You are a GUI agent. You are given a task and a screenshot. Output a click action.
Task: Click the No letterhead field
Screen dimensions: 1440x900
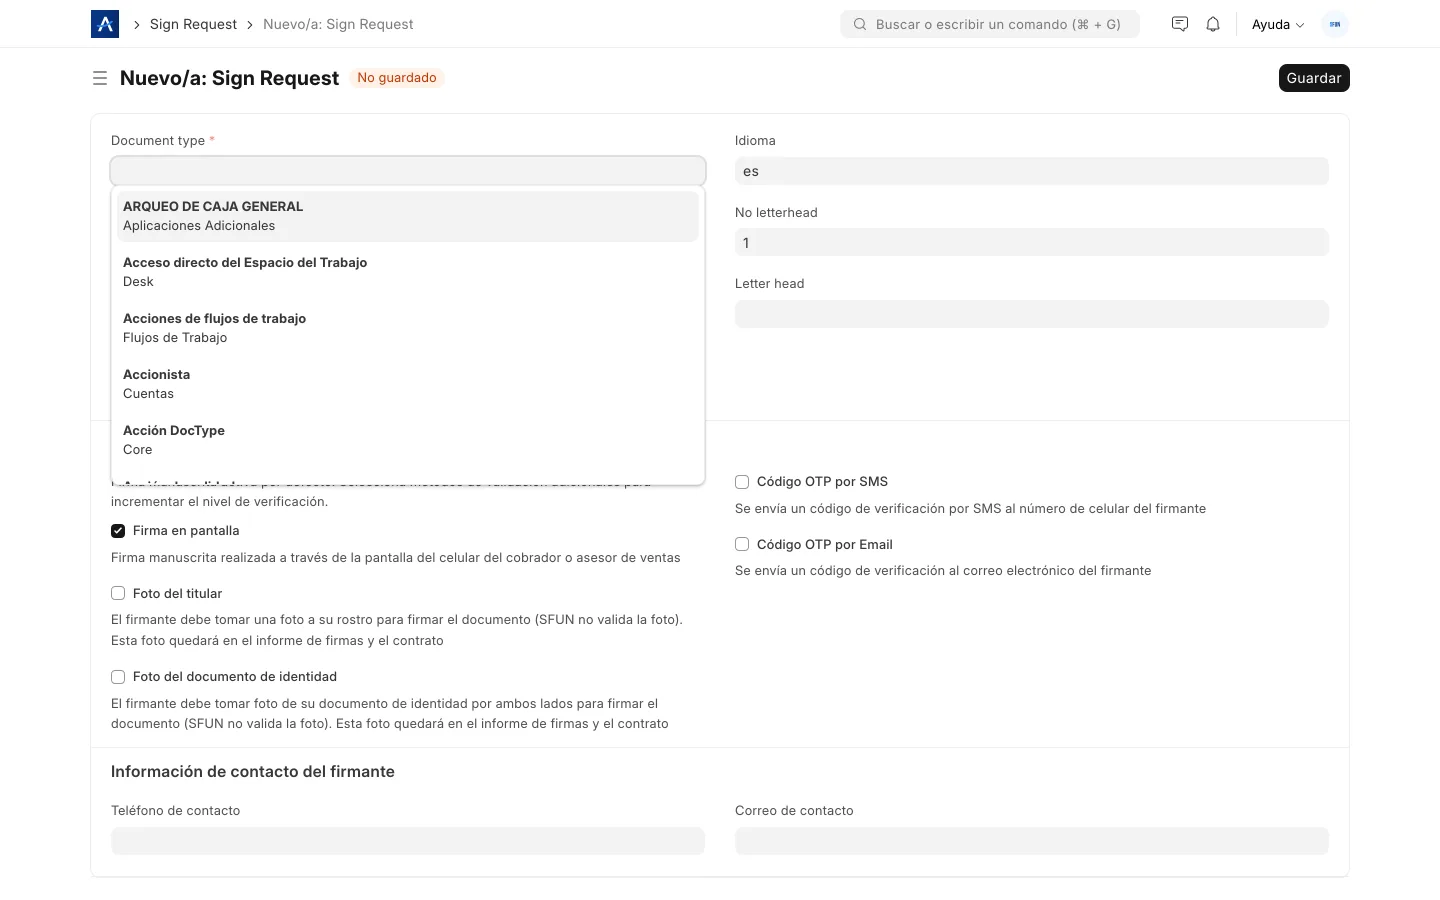coord(1032,243)
